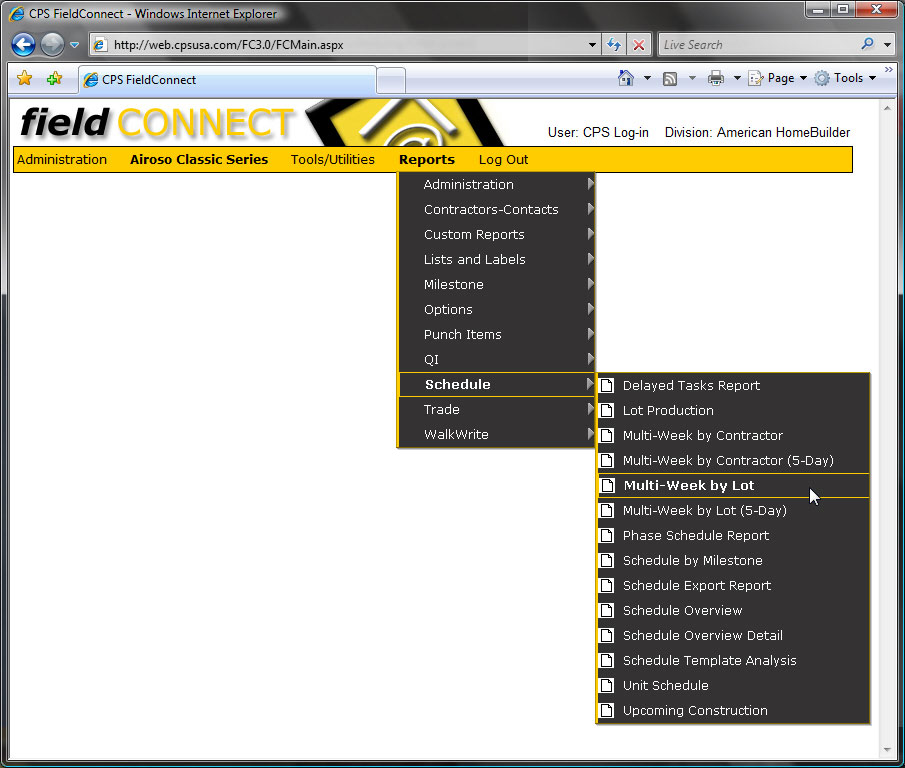
Task: Open Schedule by Milestone report
Action: click(733, 560)
